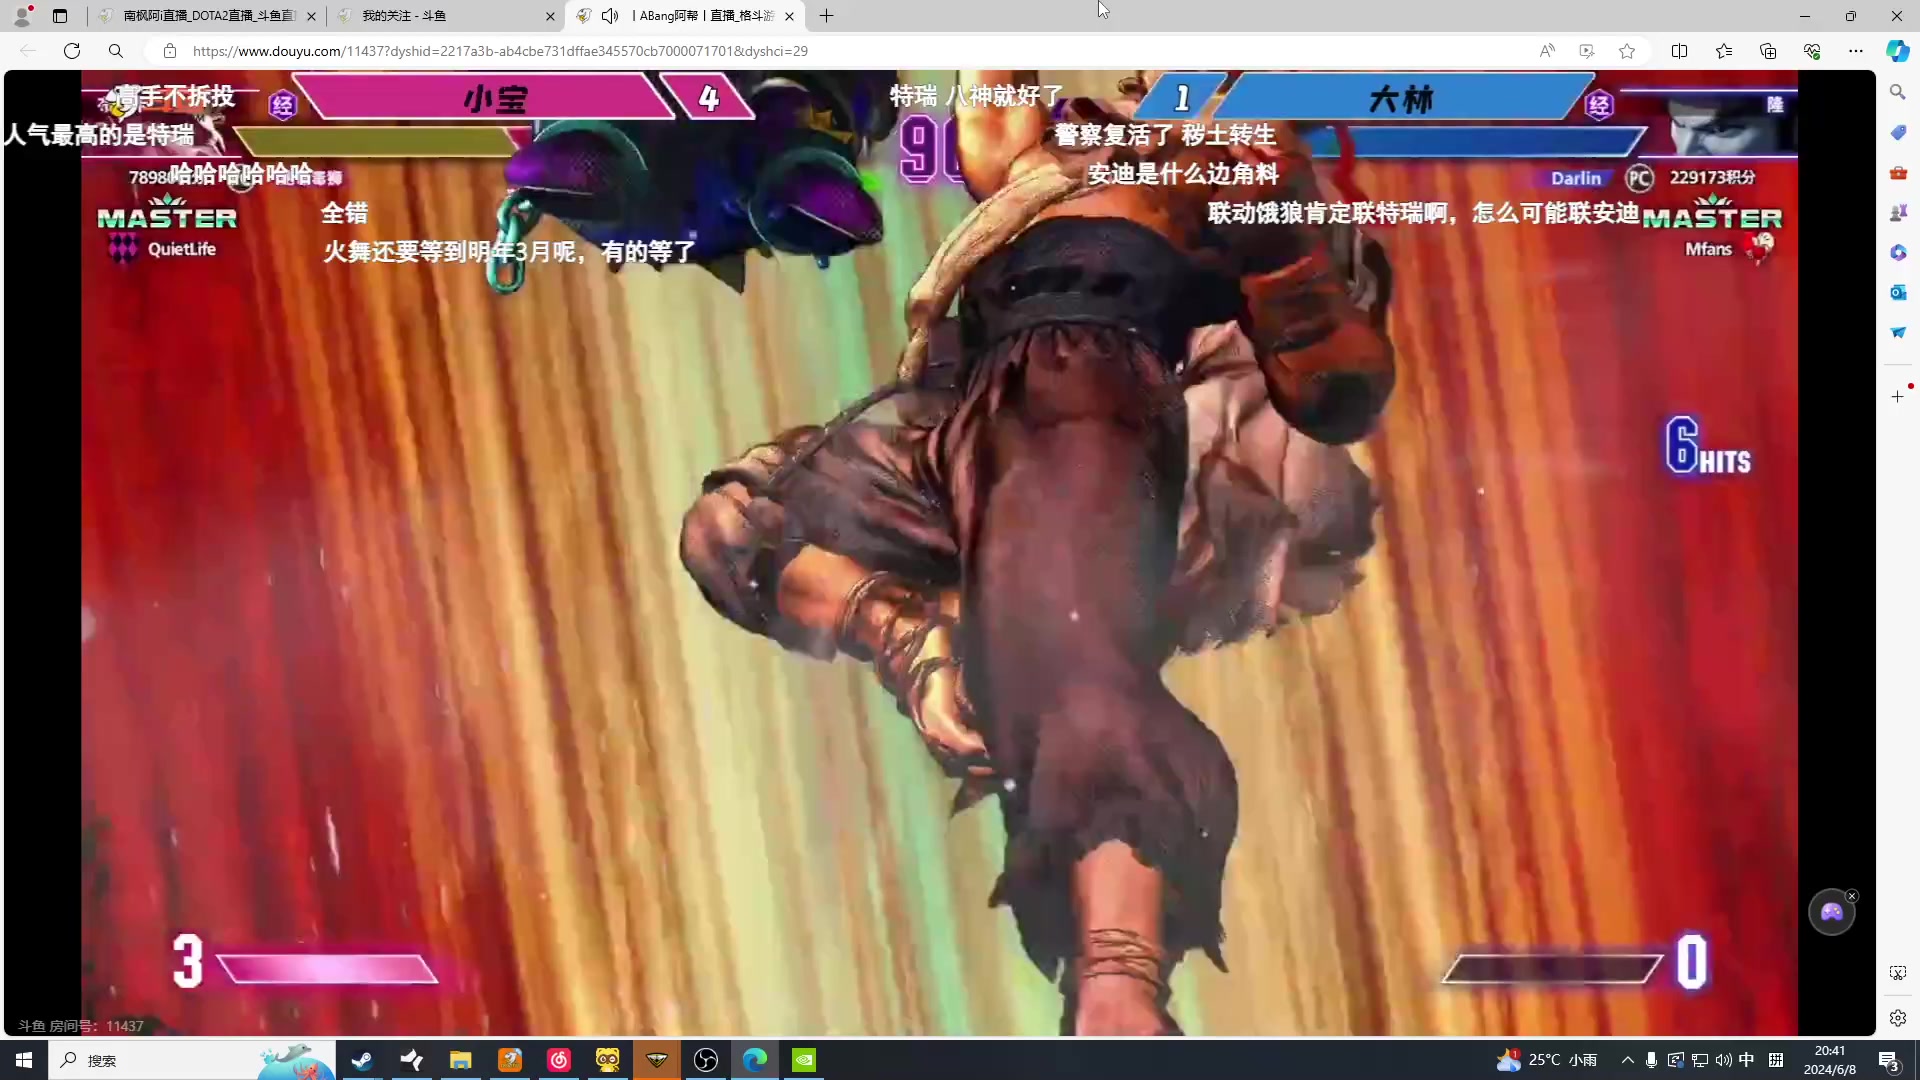Select the ABang阿帮 直播 tab
This screenshot has height=1080, width=1920.
click(685, 16)
